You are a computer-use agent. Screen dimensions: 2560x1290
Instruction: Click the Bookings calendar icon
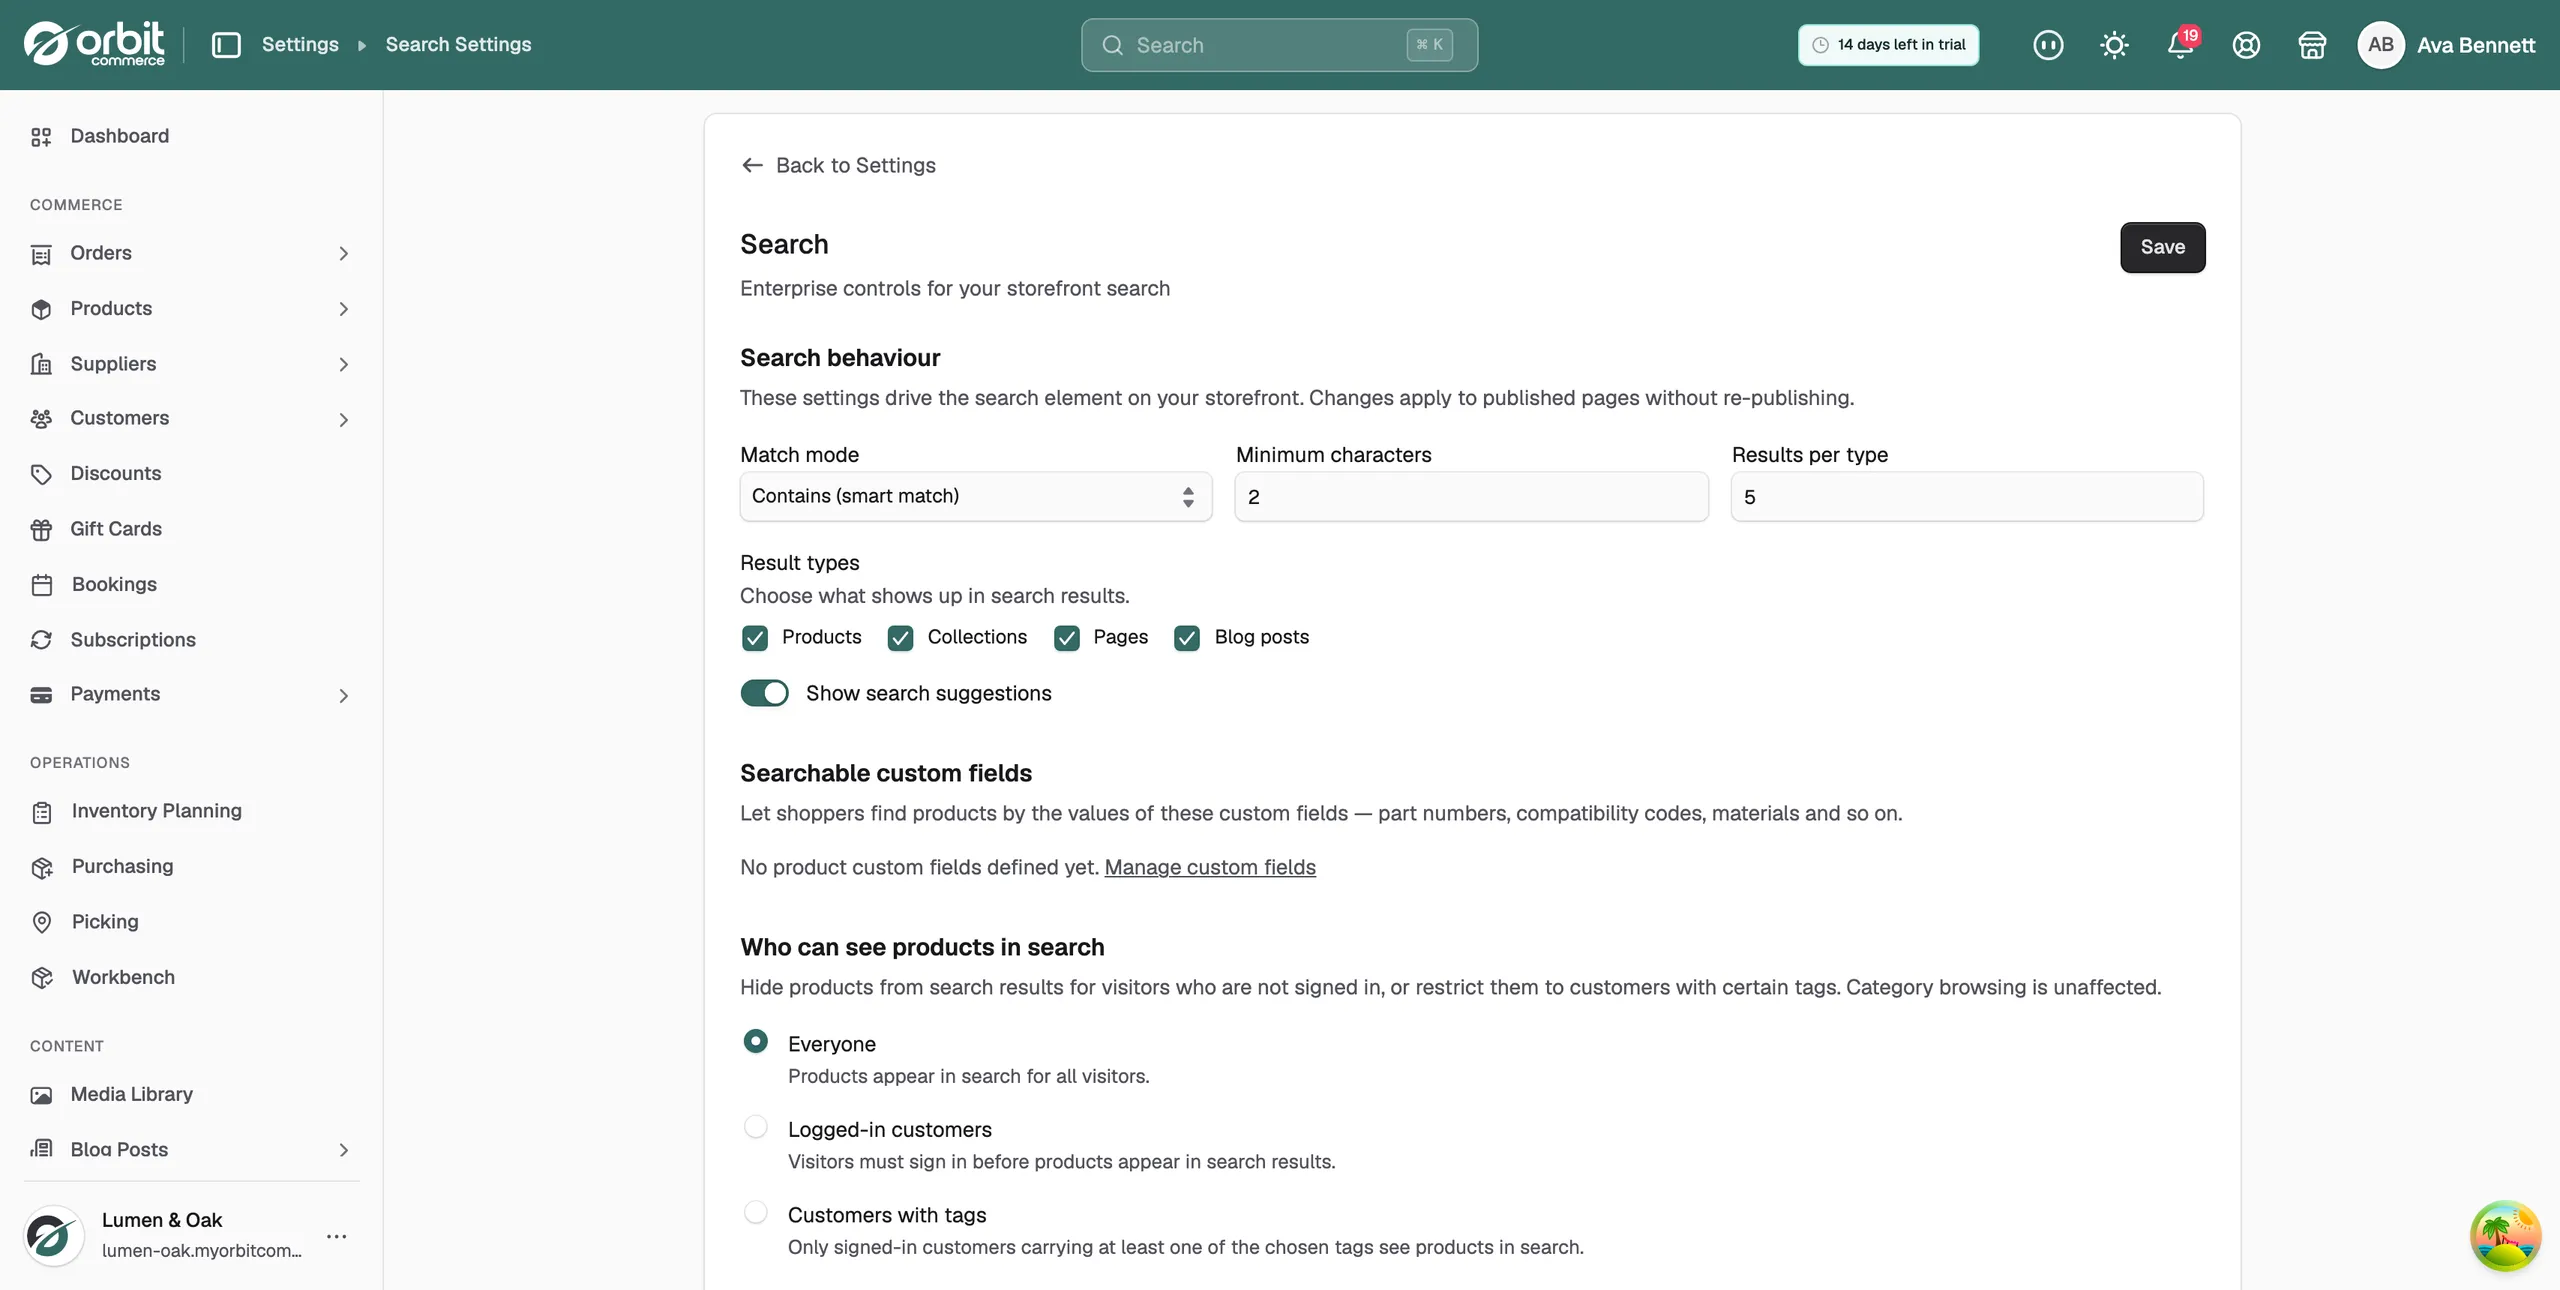pos(41,585)
